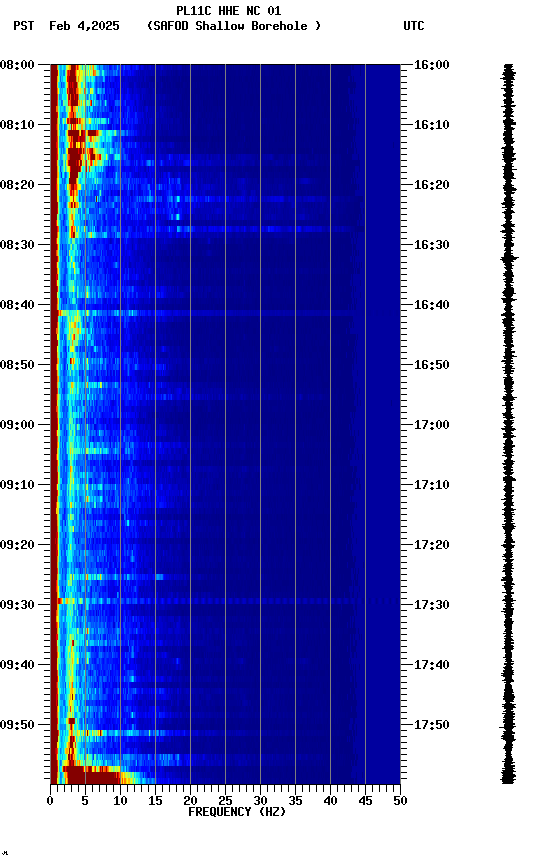This screenshot has width=552, height=864.
Task: Click the 17:10 UTC time label
Action: coord(432,485)
